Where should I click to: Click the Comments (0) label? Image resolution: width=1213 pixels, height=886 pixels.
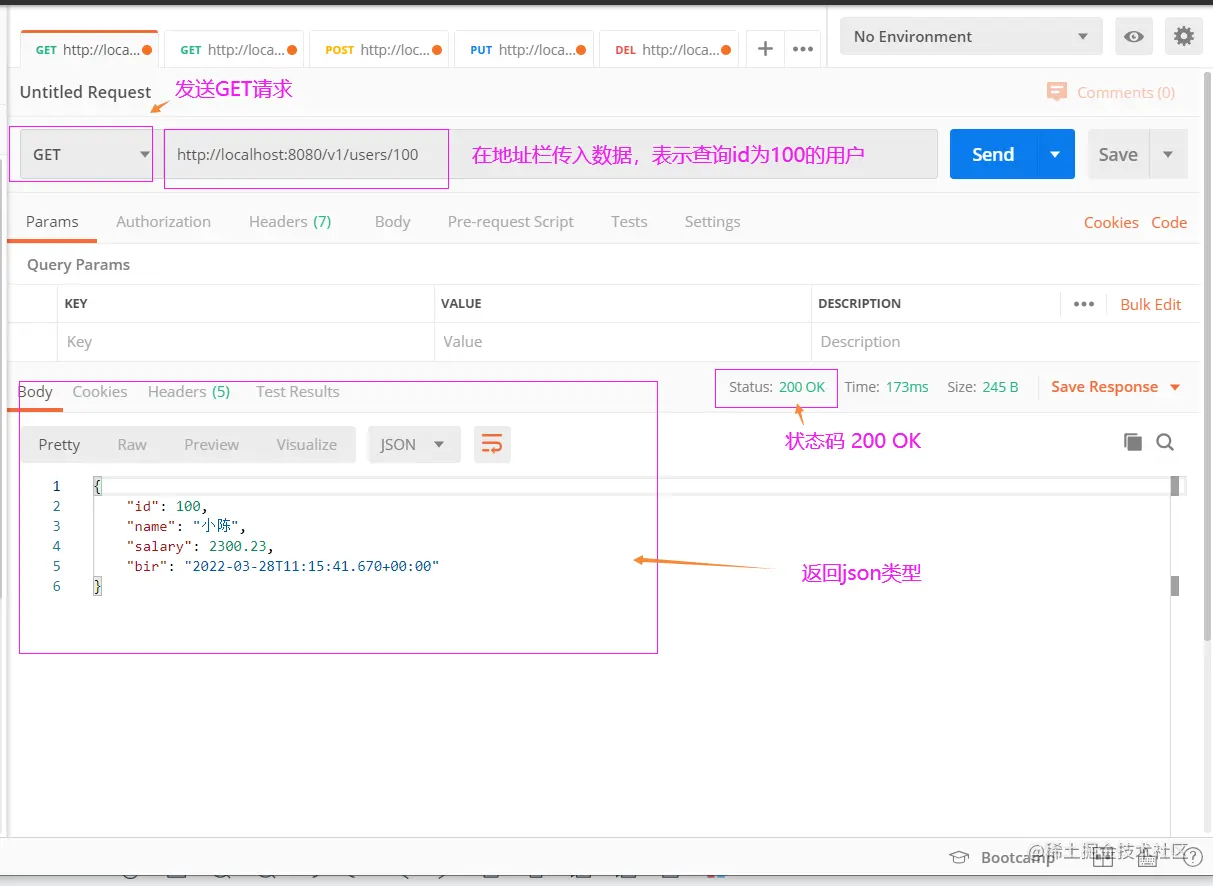coord(1125,92)
